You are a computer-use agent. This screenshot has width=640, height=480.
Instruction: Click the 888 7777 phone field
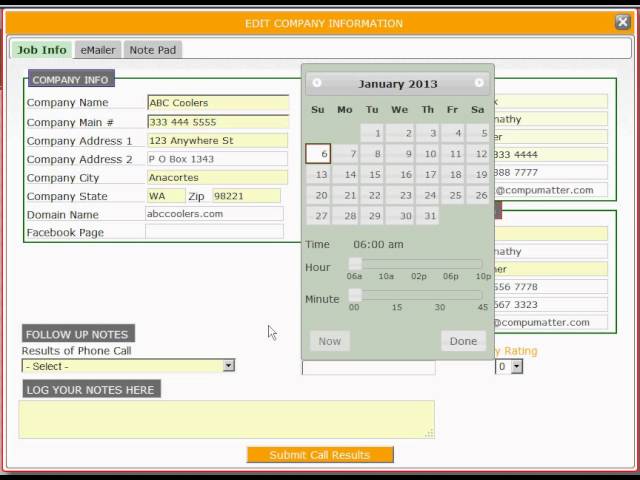551,172
